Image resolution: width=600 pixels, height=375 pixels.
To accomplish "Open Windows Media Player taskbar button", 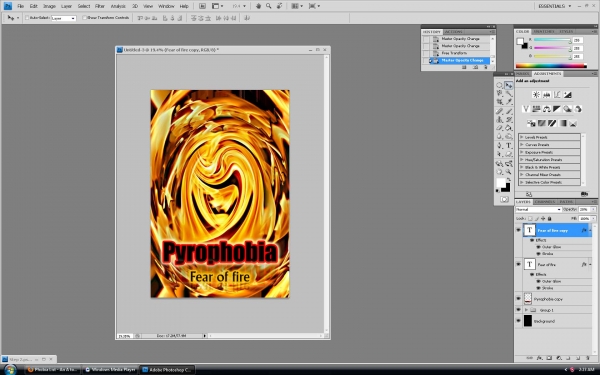I will [x=111, y=370].
